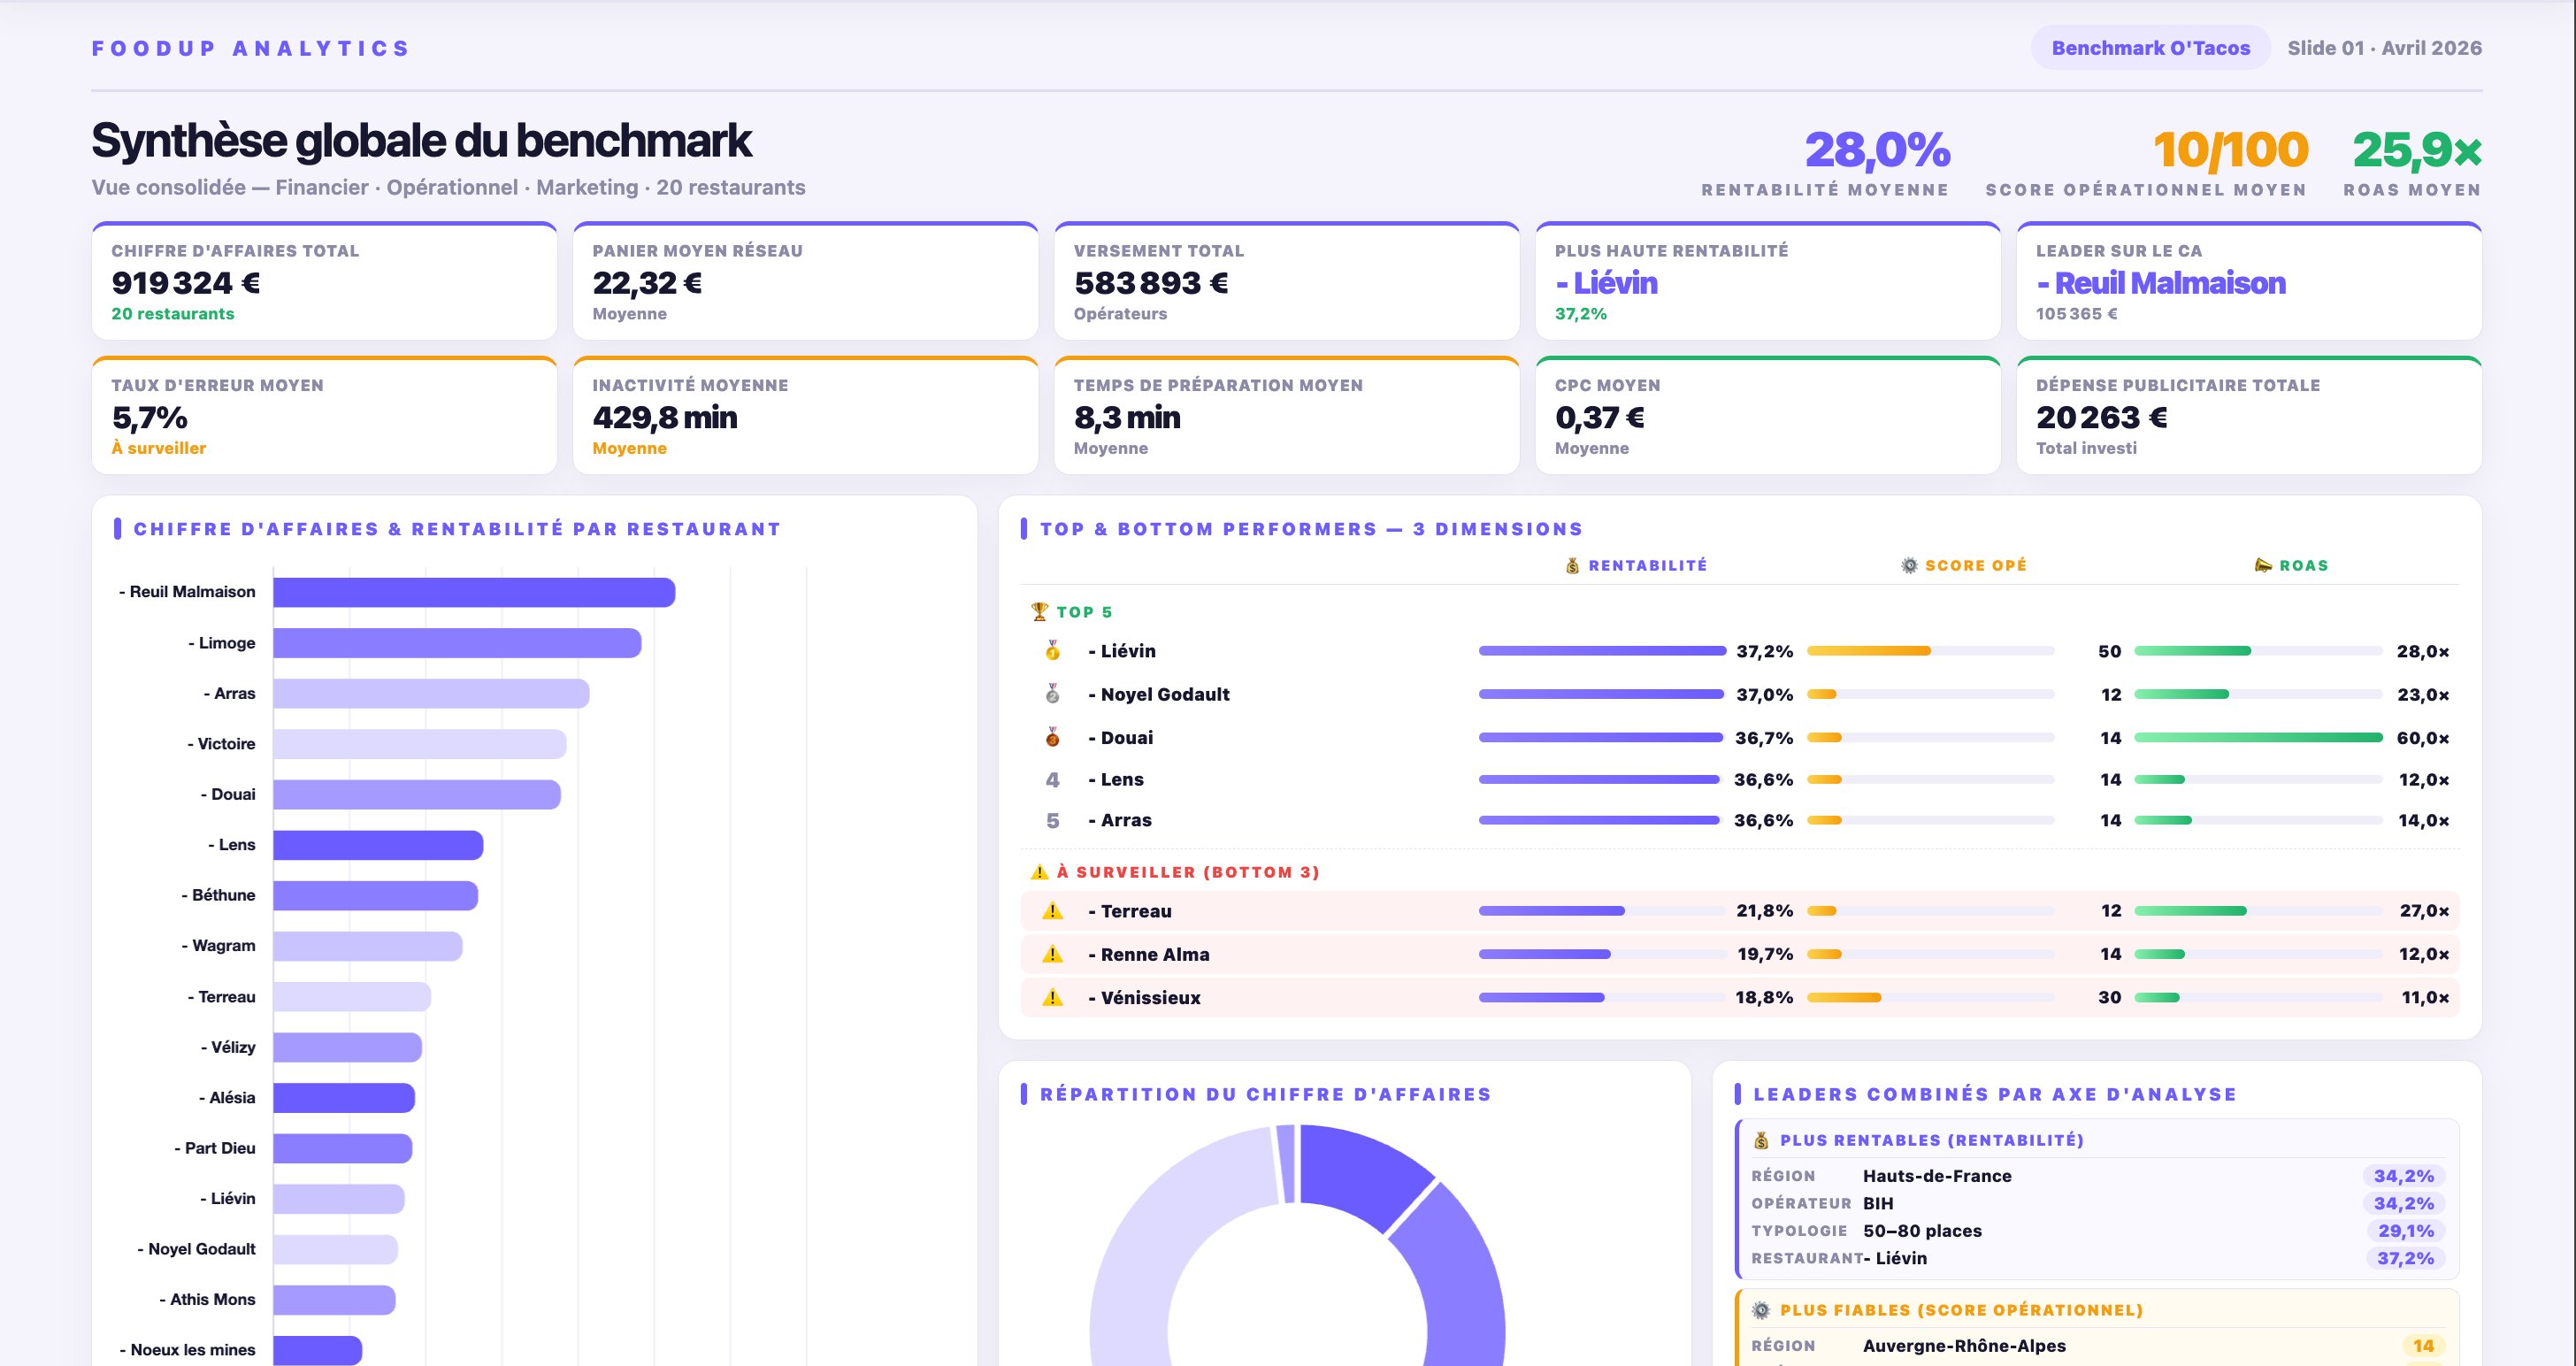Click the warning icon beside À SURVEILLER heading
The width and height of the screenshot is (2576, 1366).
click(x=1039, y=872)
